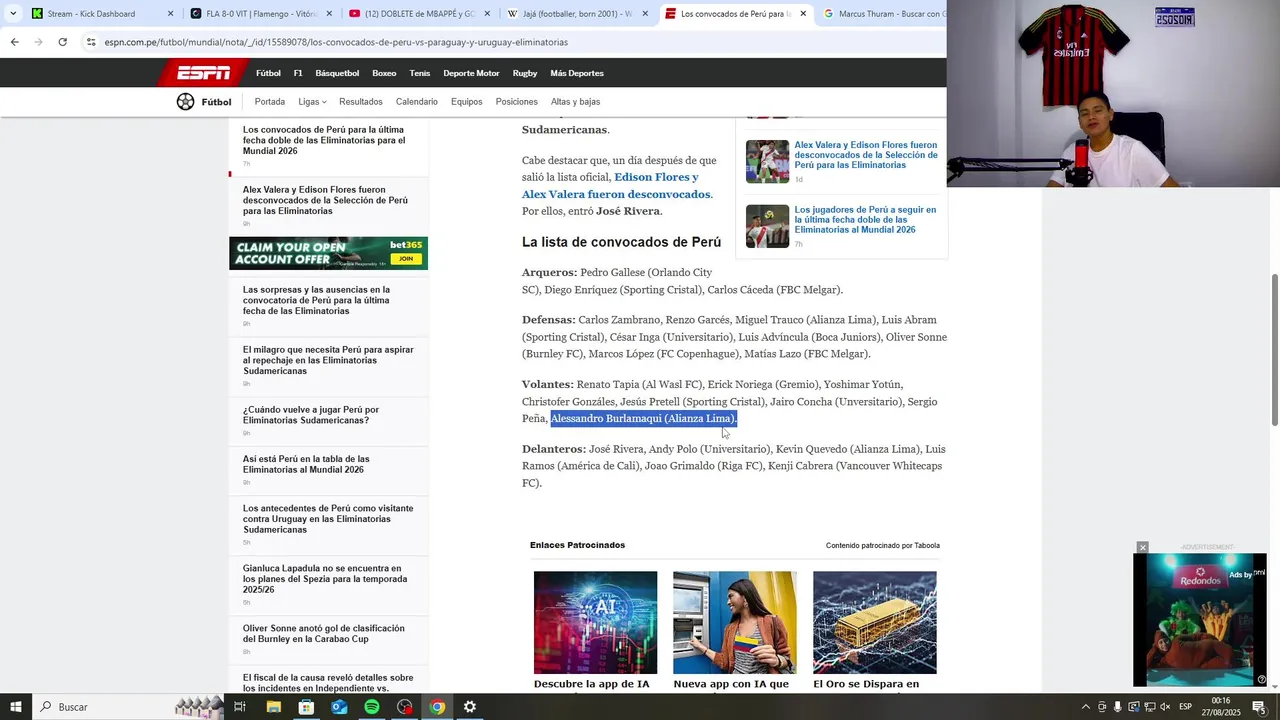Image resolution: width=1280 pixels, height=720 pixels.
Task: Click Contenido patrocinado por Taboola label
Action: pyautogui.click(x=883, y=545)
